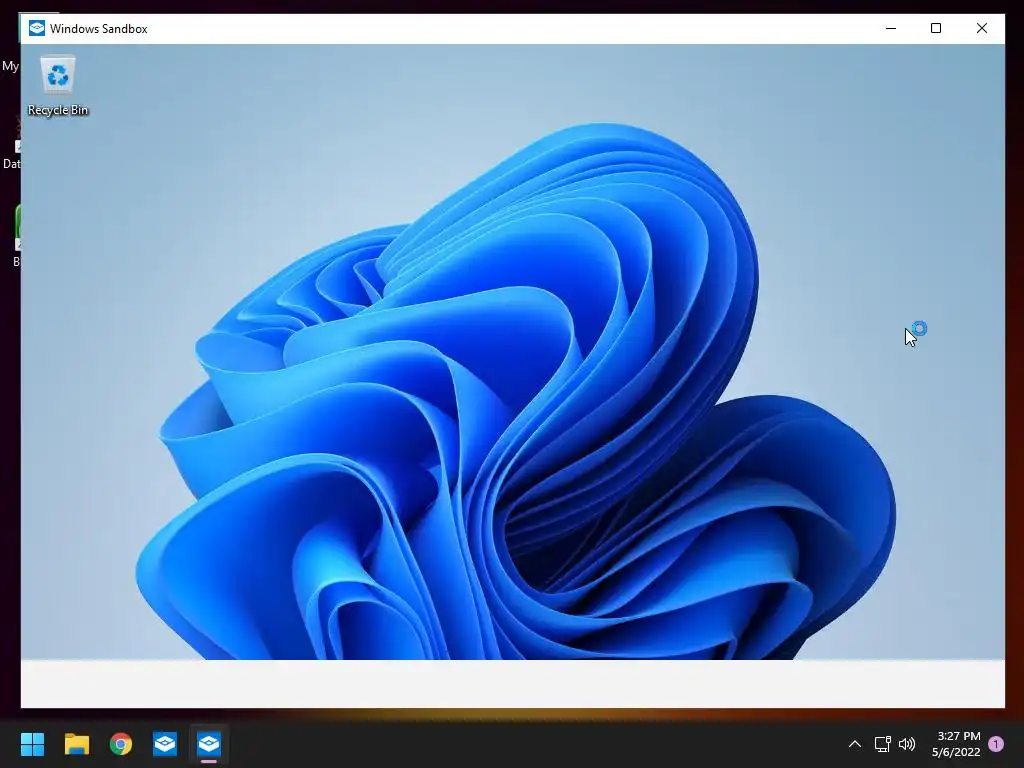
Task: Minimize the Windows Sandbox window
Action: [891, 28]
